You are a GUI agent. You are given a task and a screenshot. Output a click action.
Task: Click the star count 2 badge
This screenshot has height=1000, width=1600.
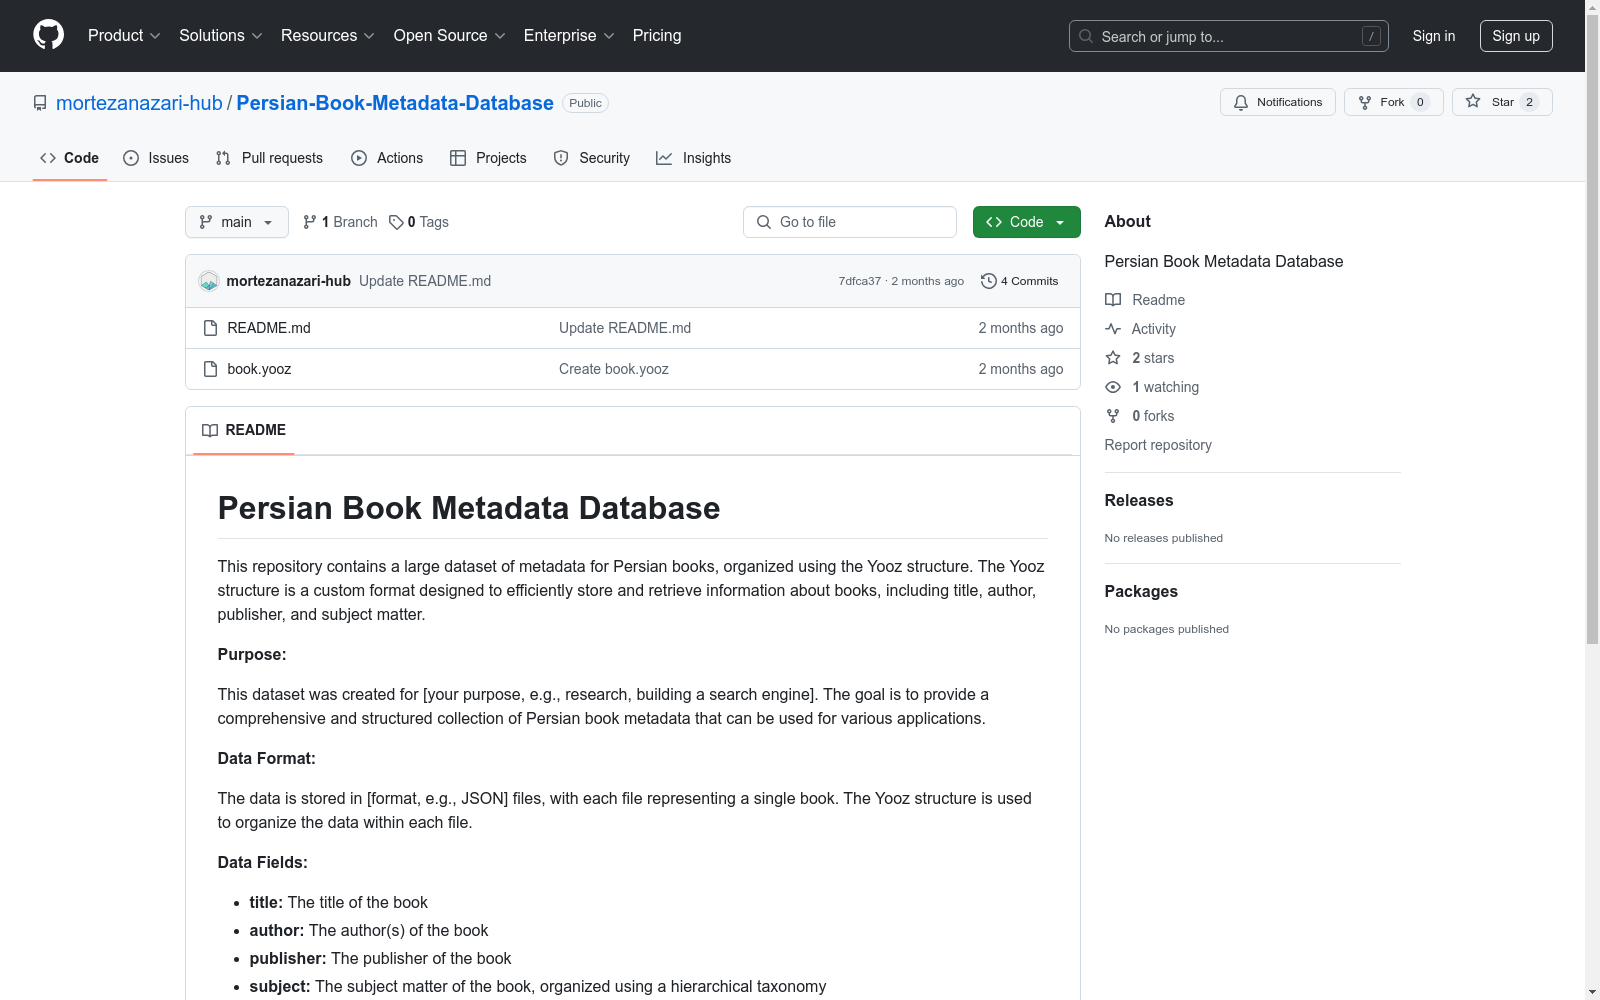tap(1529, 102)
